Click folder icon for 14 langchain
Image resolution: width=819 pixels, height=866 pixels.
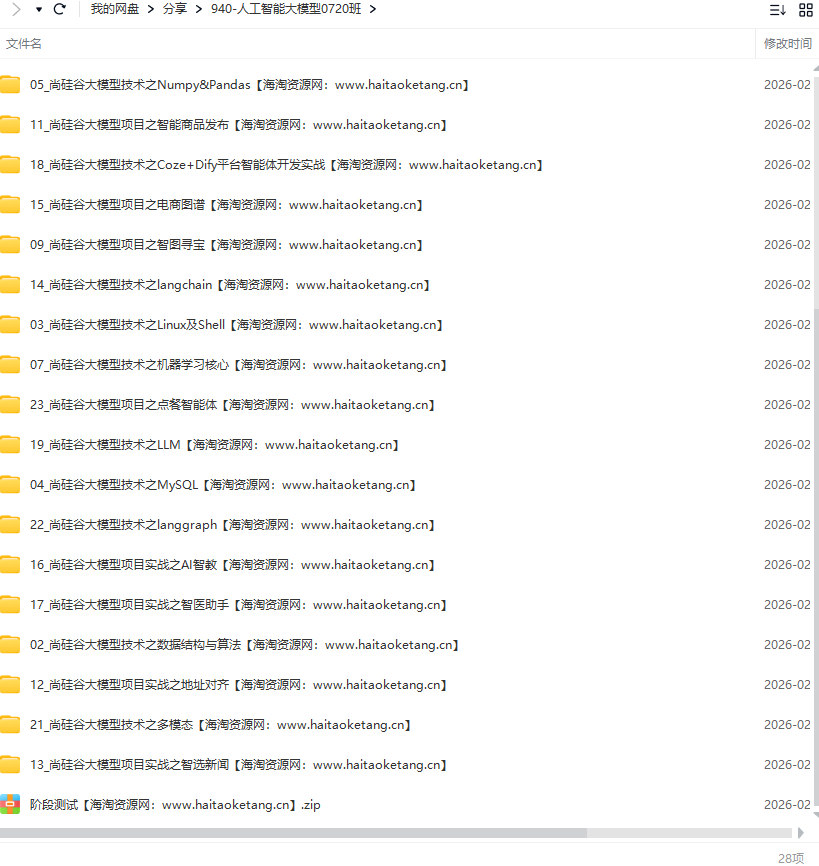[10, 285]
